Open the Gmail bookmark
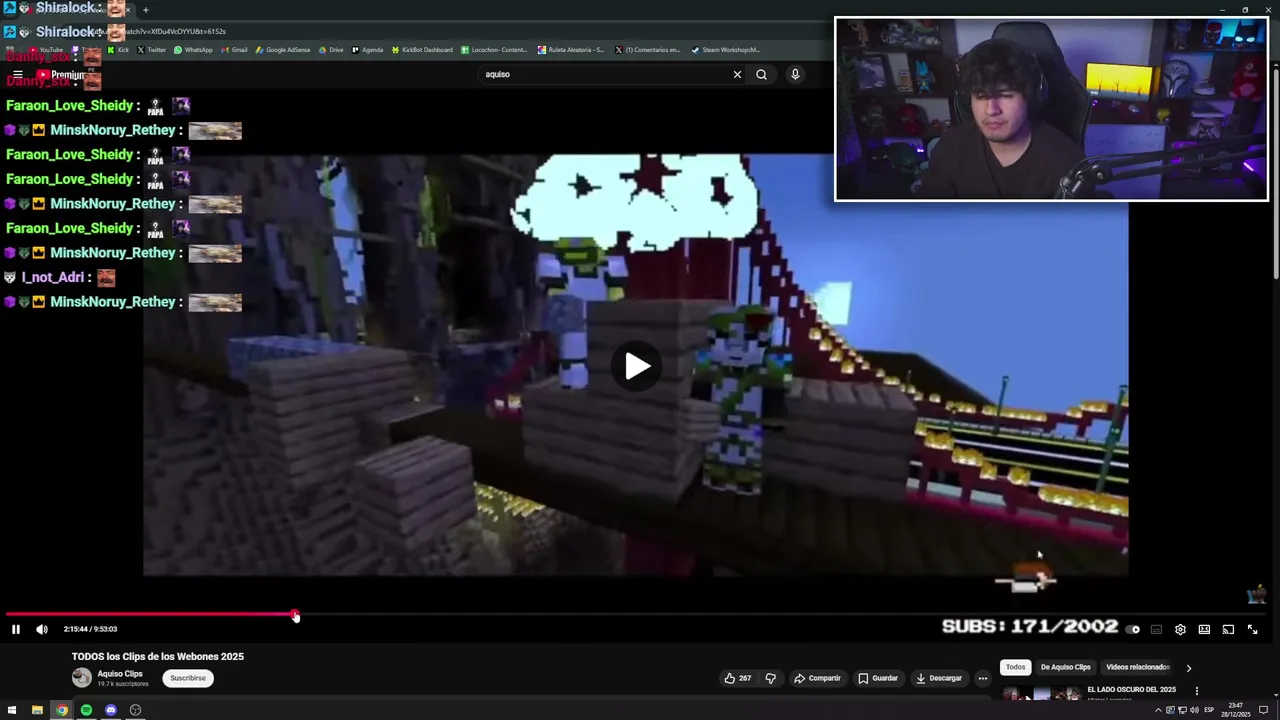Viewport: 1280px width, 720px height. click(x=234, y=49)
